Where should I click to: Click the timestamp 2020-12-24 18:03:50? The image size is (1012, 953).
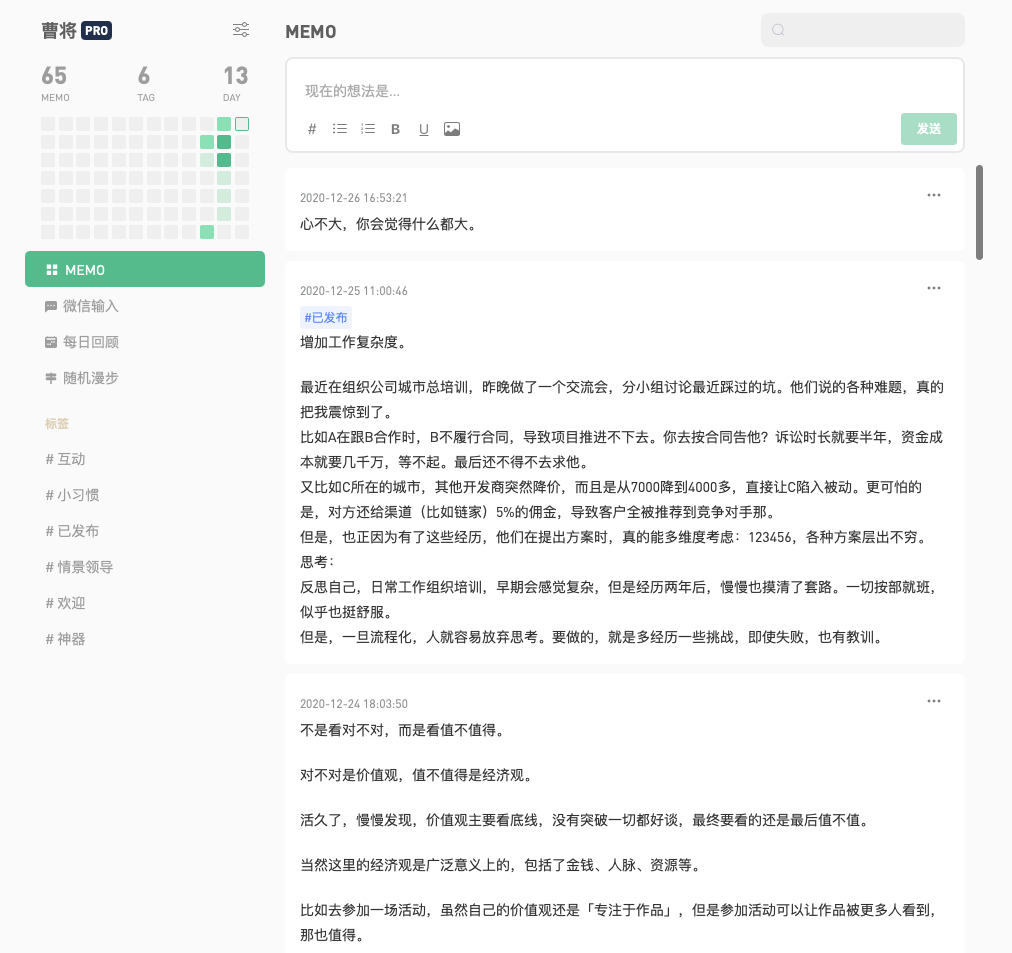tap(354, 703)
